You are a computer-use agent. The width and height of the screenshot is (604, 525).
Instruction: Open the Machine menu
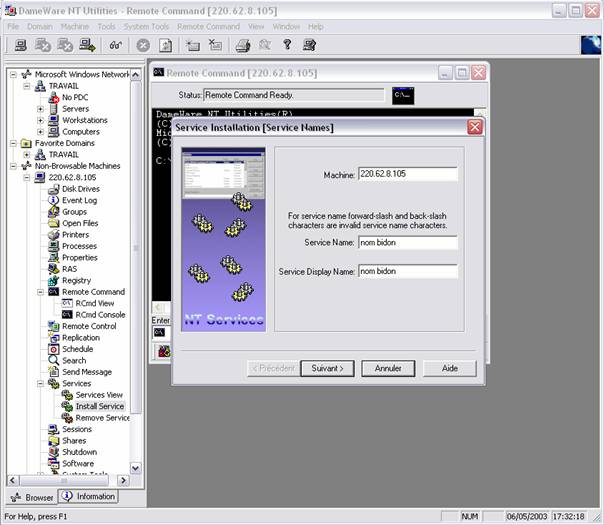[x=75, y=27]
